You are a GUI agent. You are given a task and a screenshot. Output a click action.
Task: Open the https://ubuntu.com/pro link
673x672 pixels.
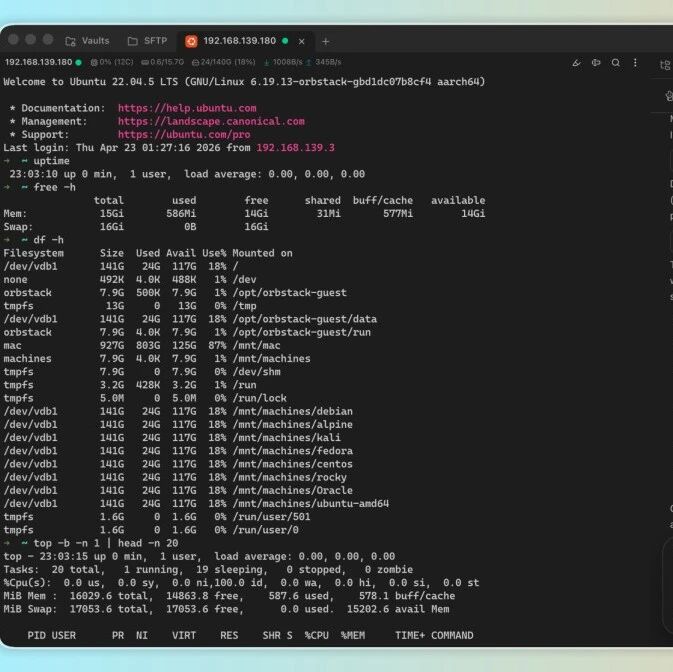click(184, 135)
